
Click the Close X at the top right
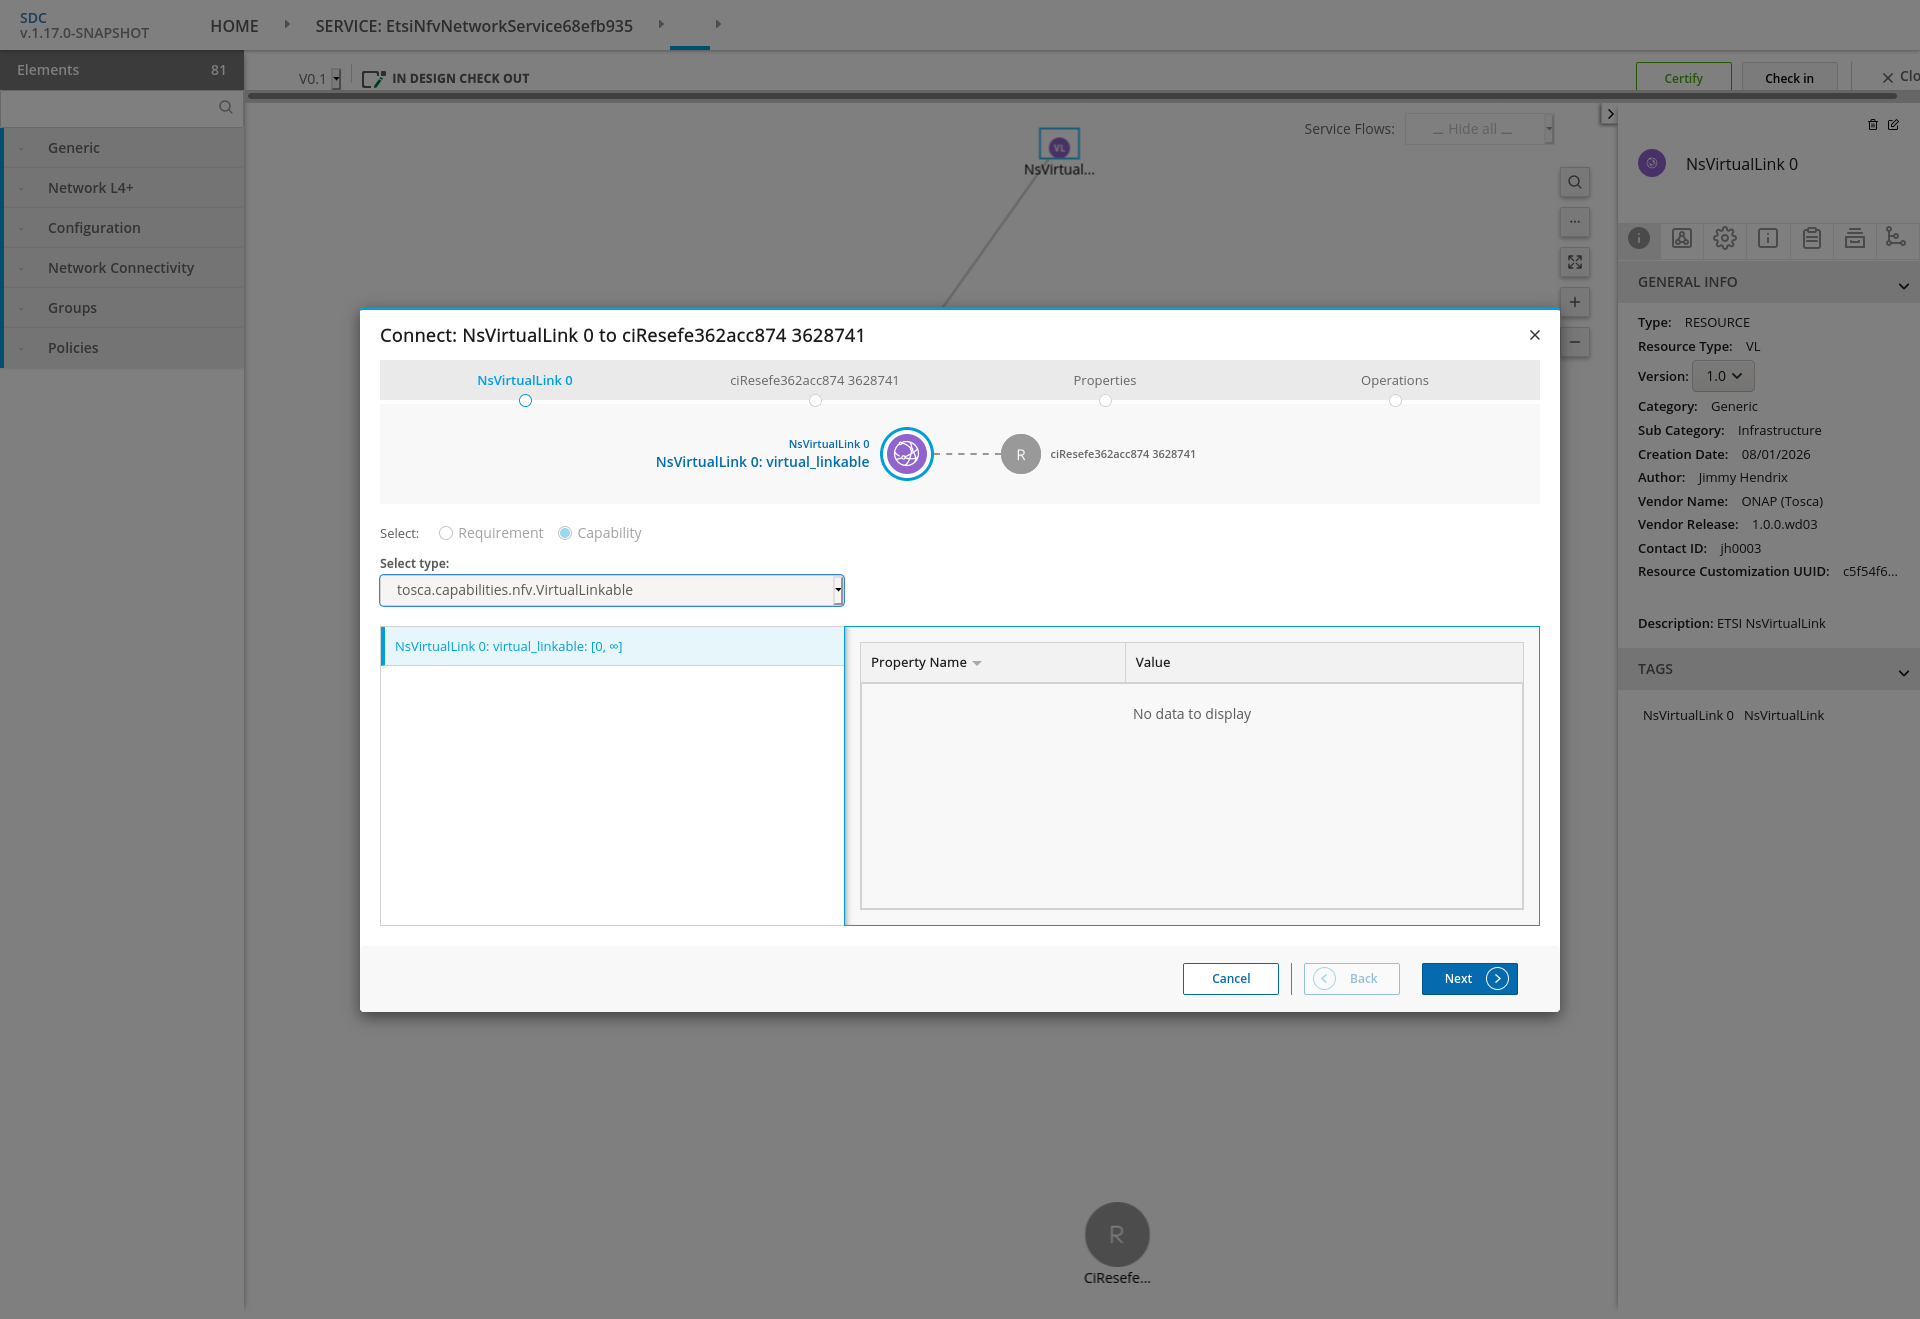point(1887,77)
